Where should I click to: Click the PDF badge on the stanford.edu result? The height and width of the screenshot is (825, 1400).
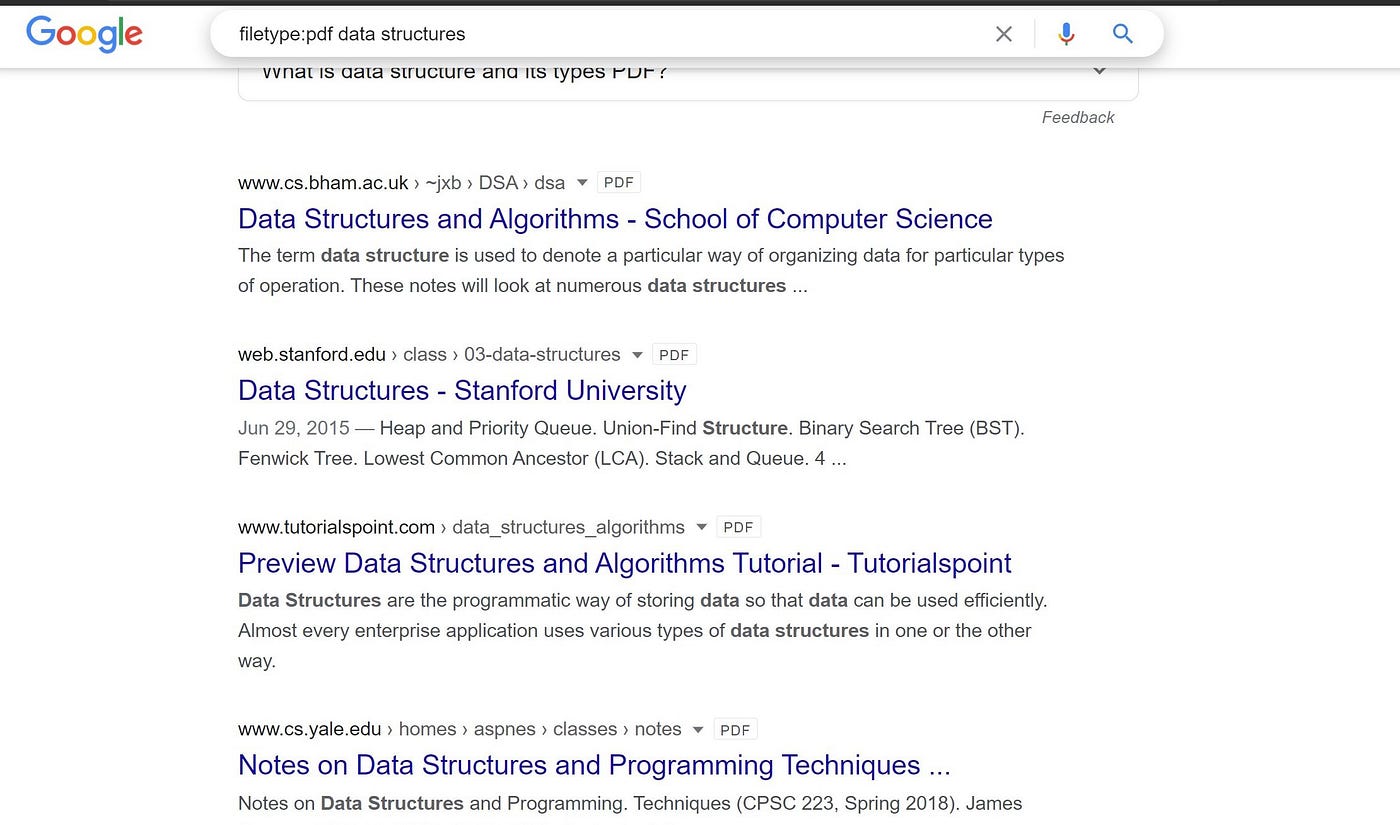pos(674,354)
